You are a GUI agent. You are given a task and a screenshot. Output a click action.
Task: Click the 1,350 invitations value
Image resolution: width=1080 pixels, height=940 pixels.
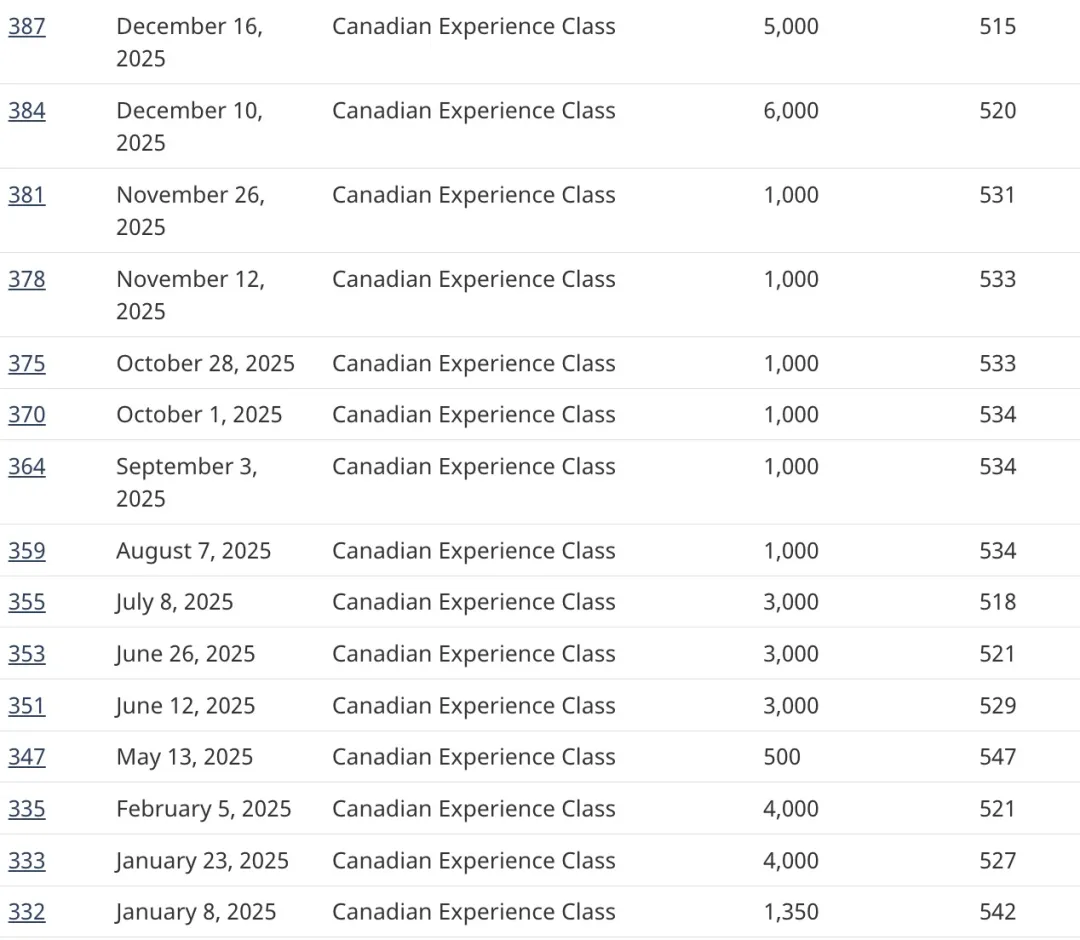tap(790, 912)
